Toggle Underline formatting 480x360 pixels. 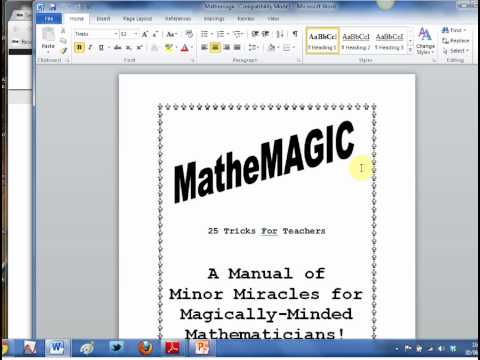click(x=101, y=47)
